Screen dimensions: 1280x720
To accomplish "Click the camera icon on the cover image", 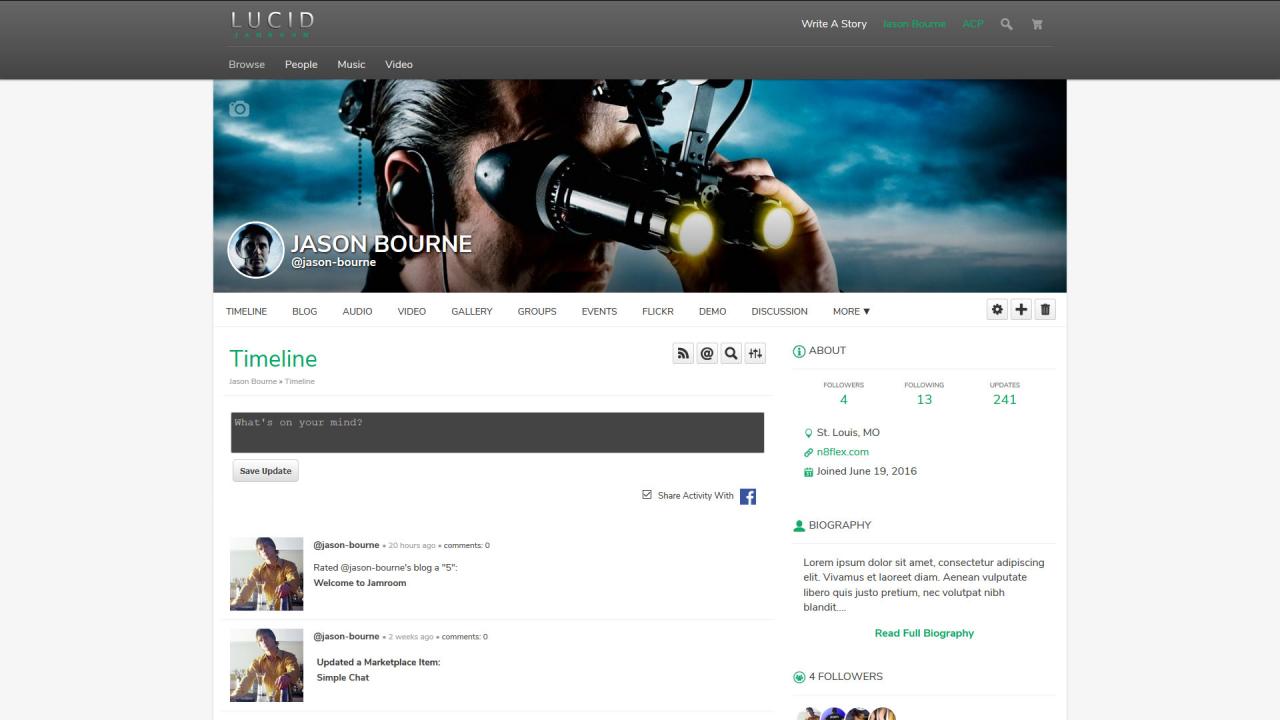I will point(239,109).
